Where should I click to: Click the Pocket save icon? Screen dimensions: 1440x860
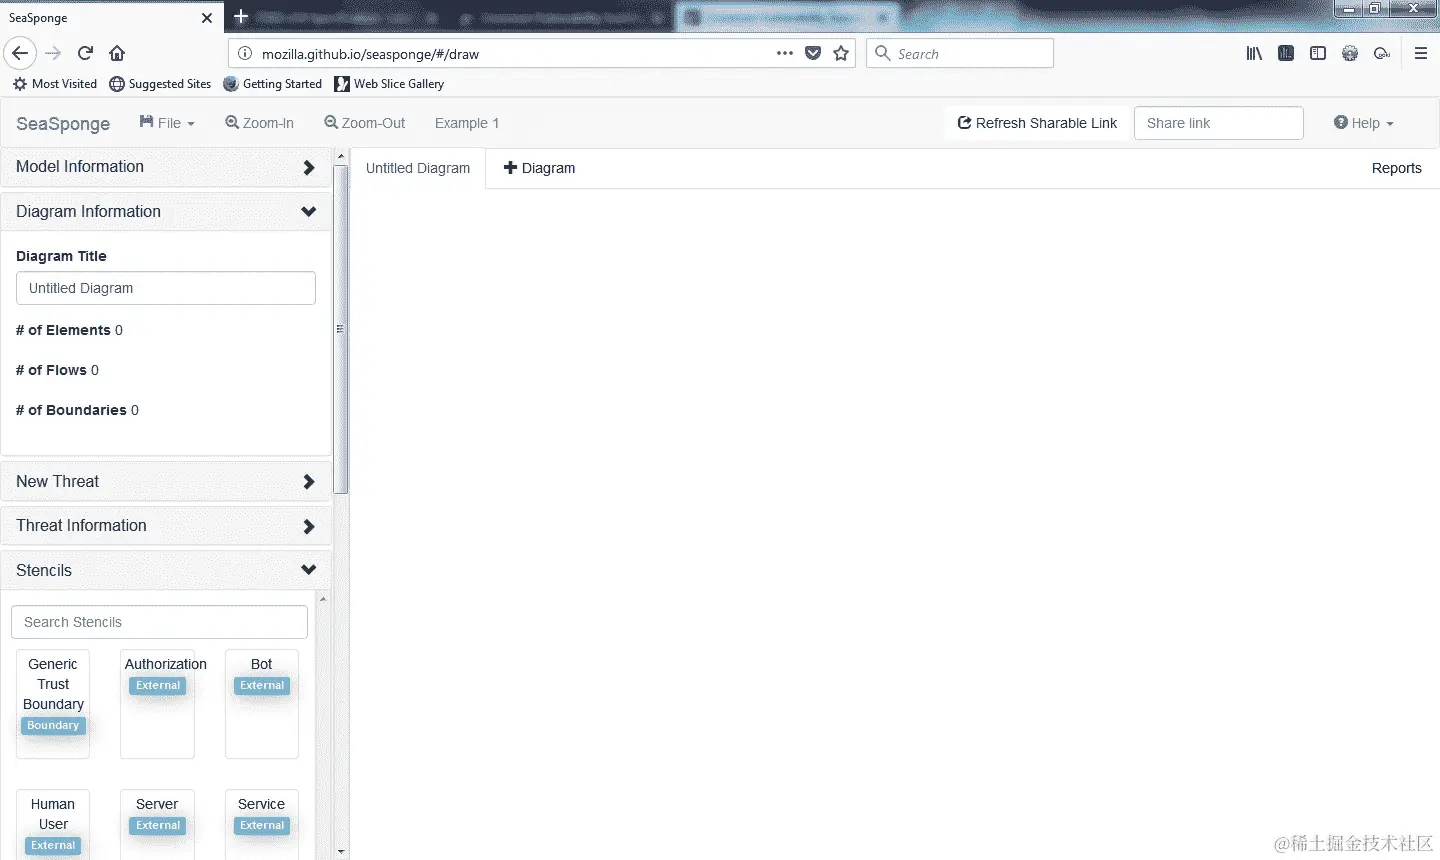813,53
